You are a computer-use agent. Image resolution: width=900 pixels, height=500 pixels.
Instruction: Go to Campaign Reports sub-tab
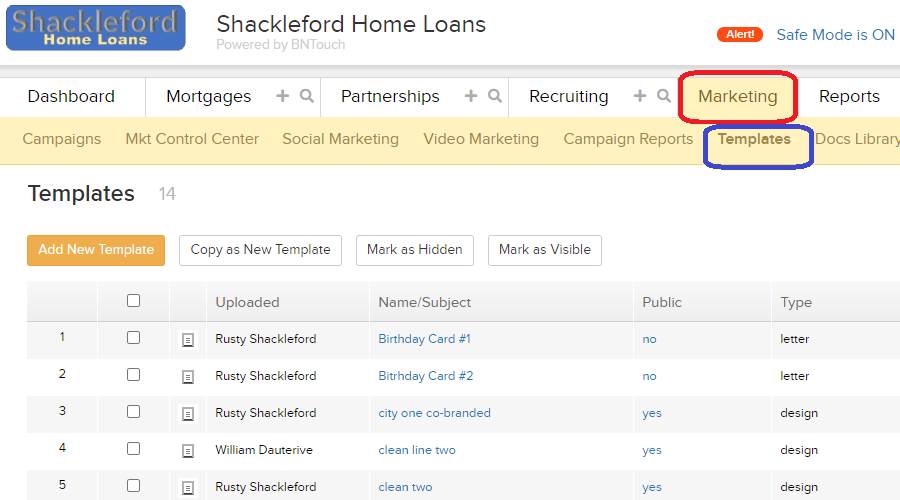[628, 139]
